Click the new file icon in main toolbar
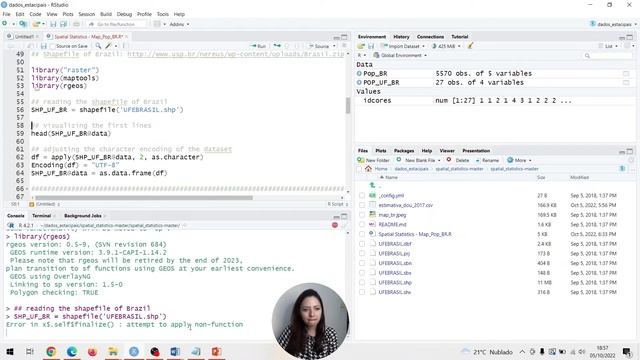The image size is (640, 360). [x=5, y=24]
